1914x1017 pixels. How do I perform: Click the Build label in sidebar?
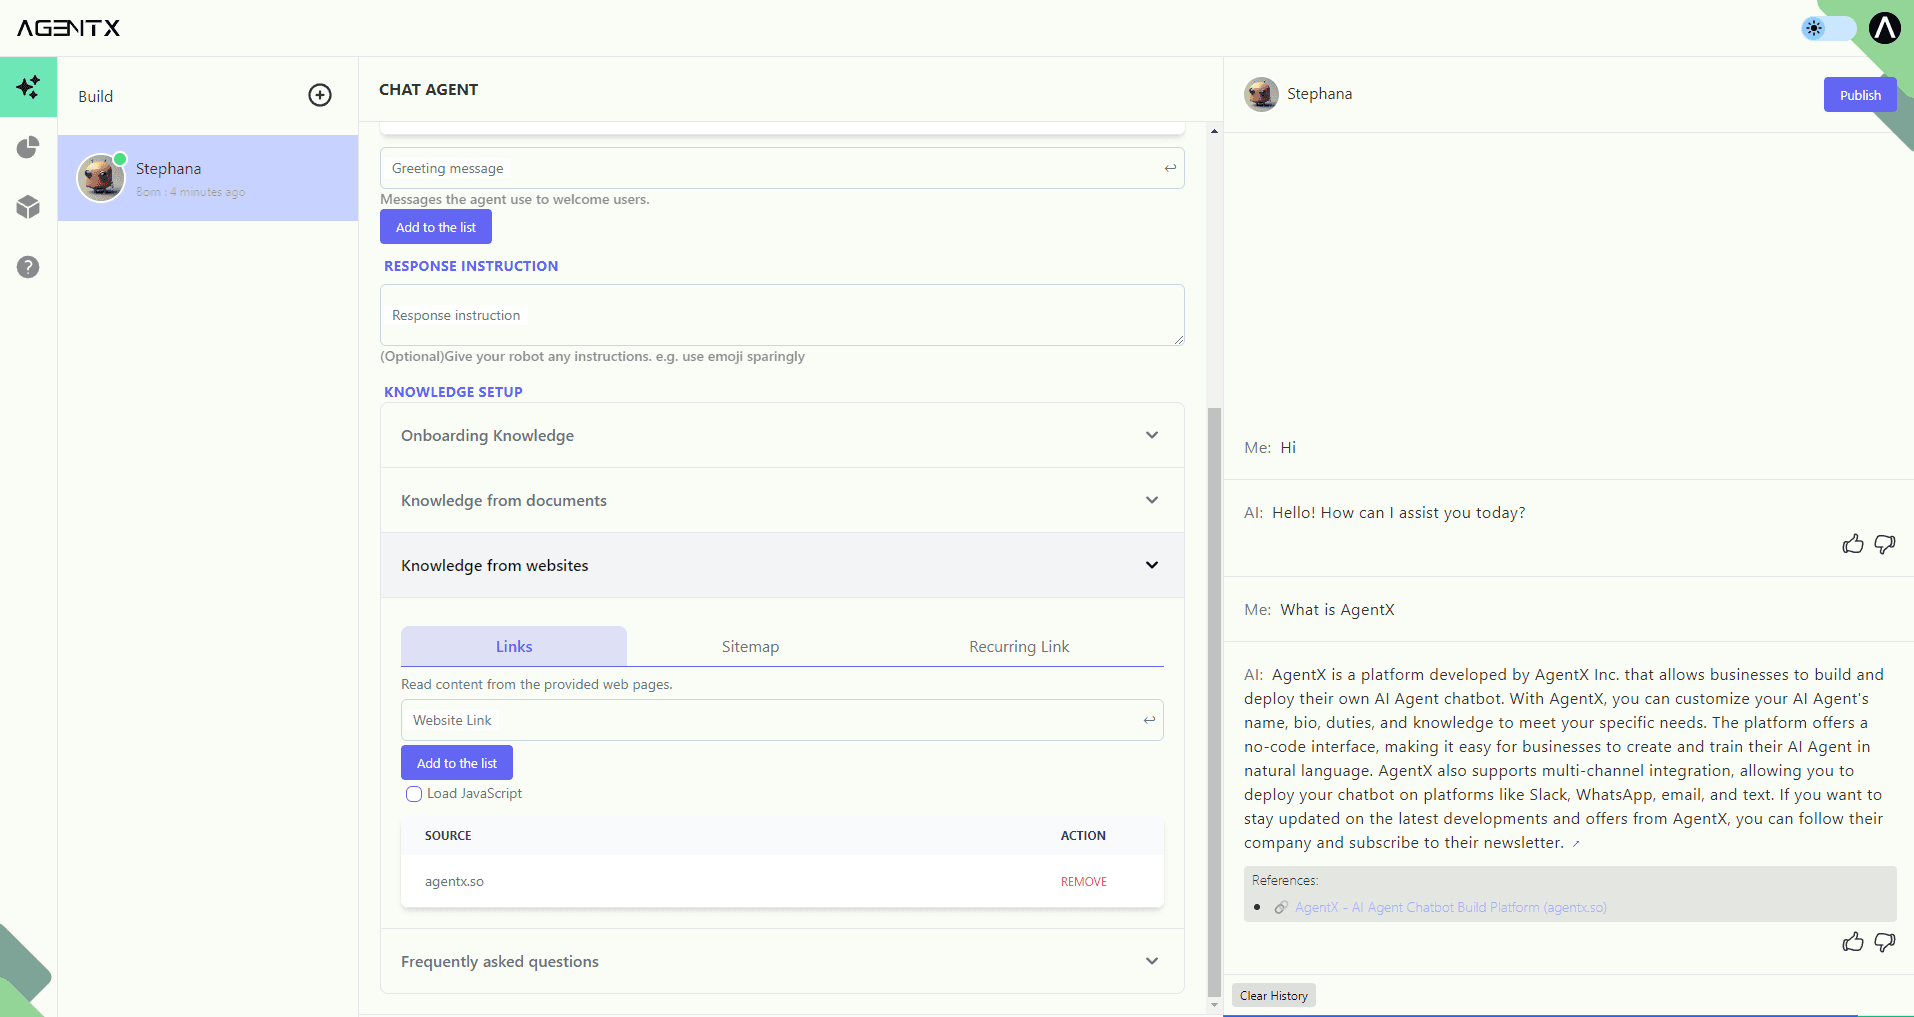[96, 96]
